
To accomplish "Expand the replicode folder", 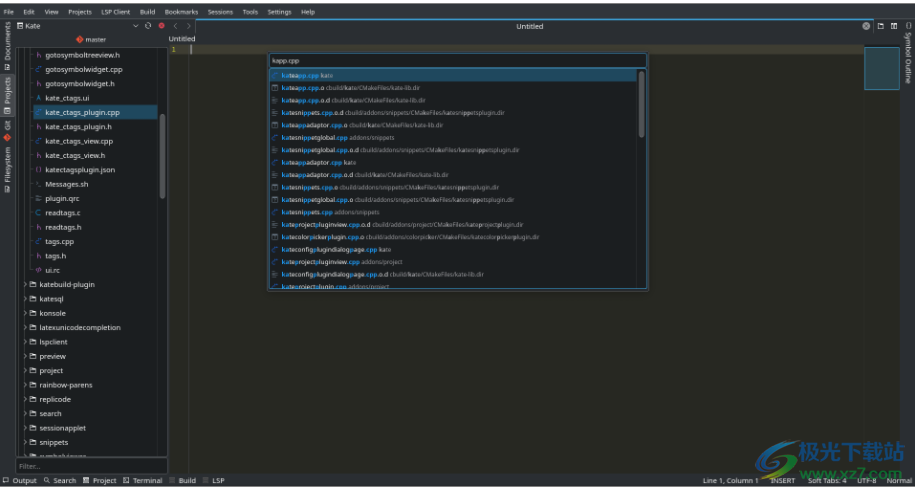I will (x=25, y=399).
